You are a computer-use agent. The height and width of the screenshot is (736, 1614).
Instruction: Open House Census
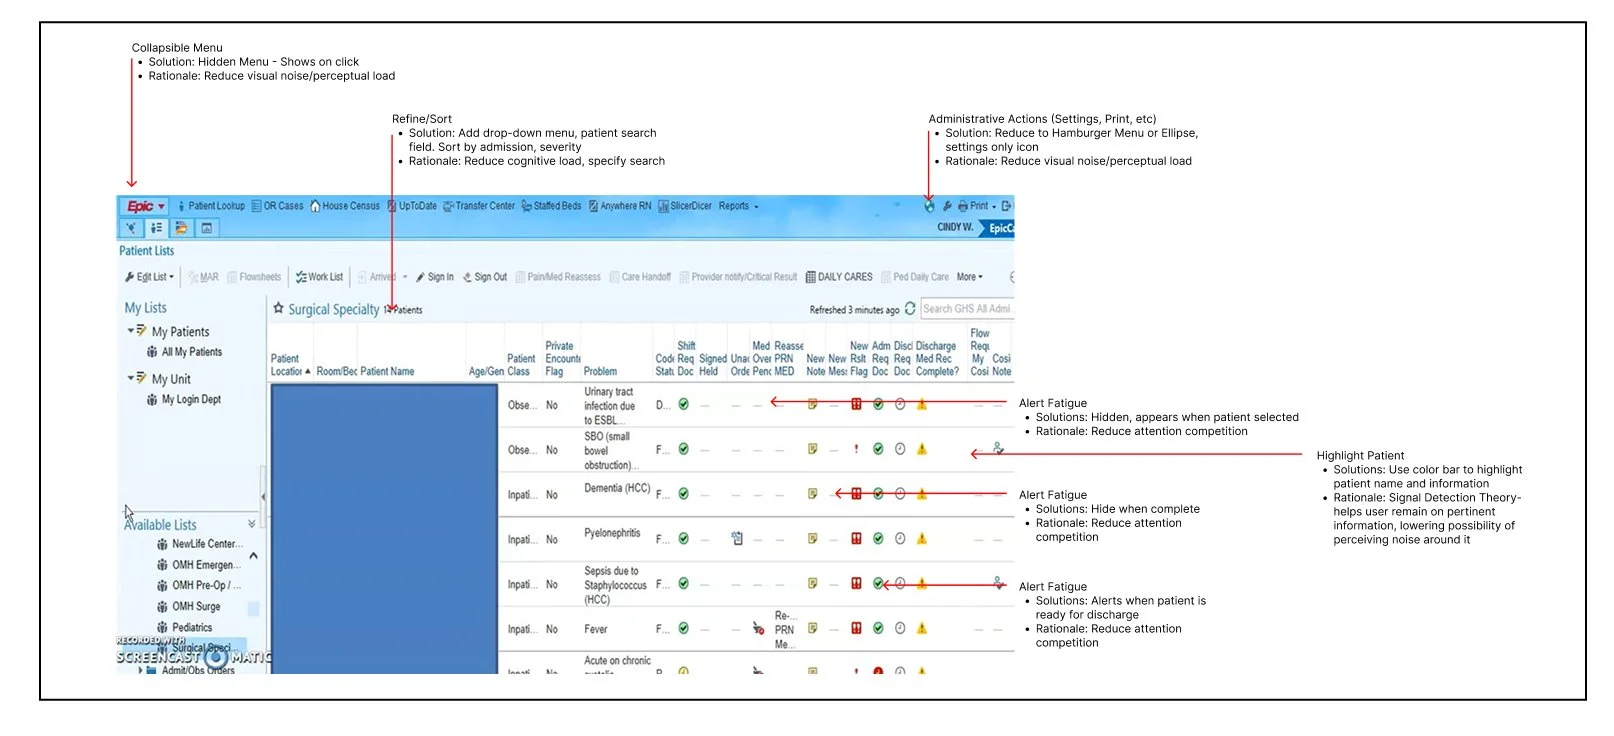tap(345, 206)
